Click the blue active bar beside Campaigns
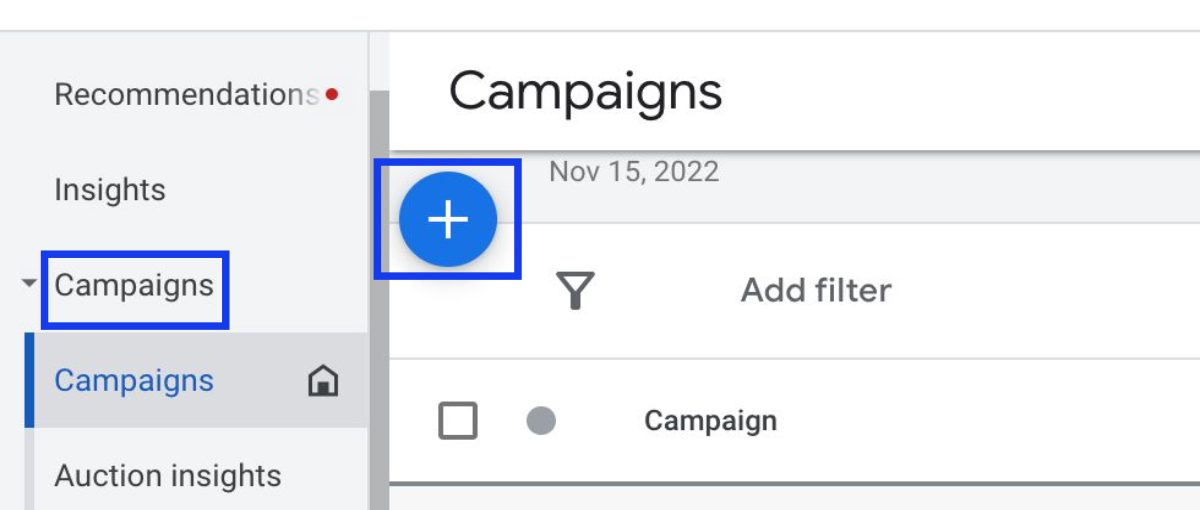Viewport: 1200px width, 510px height. pyautogui.click(x=29, y=381)
